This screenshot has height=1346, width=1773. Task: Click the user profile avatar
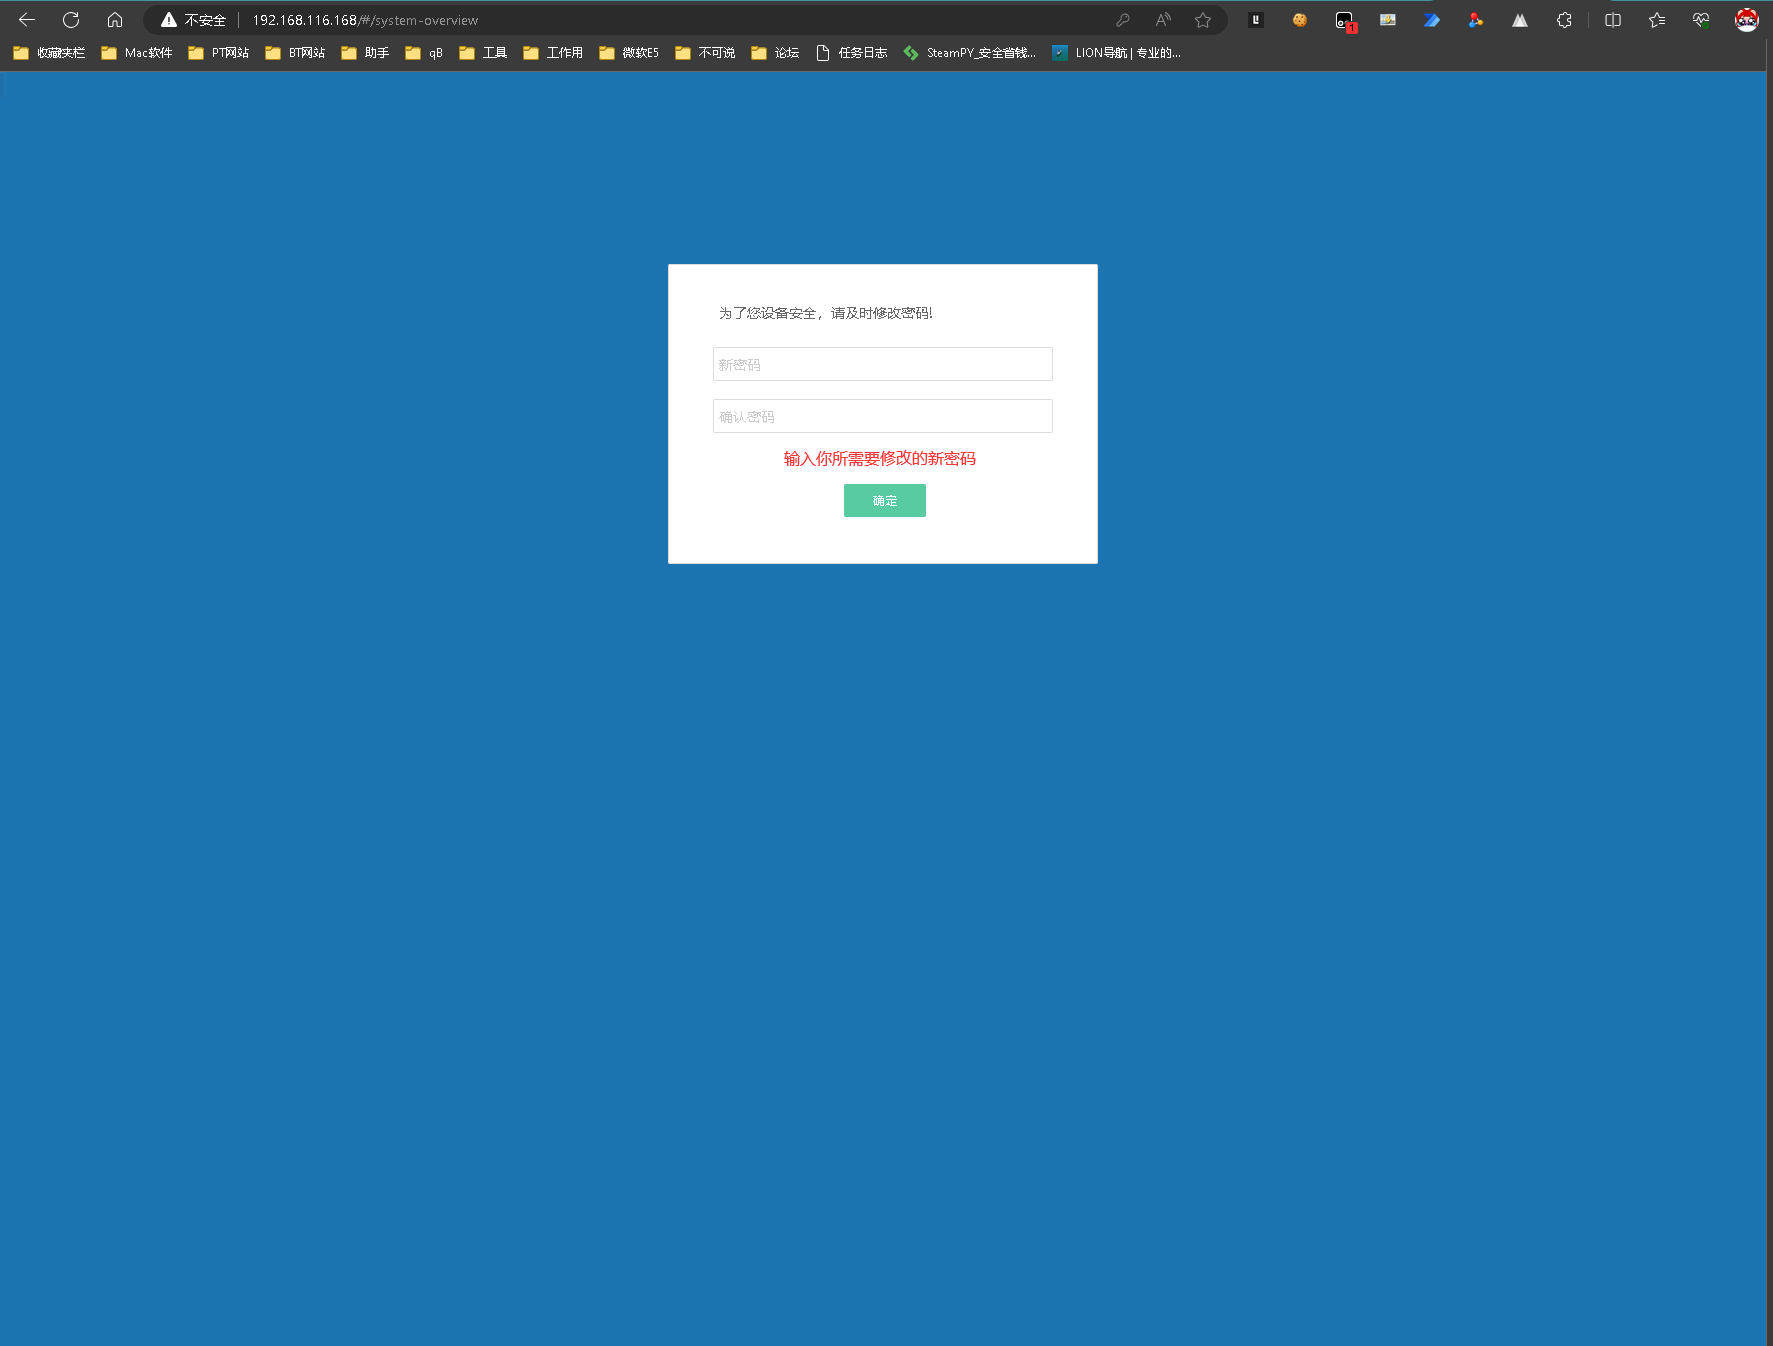pos(1746,20)
